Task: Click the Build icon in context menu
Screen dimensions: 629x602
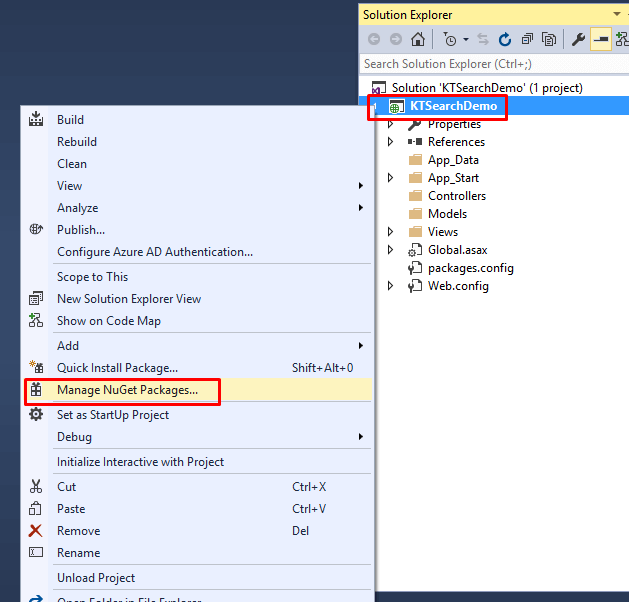Action: 36,119
